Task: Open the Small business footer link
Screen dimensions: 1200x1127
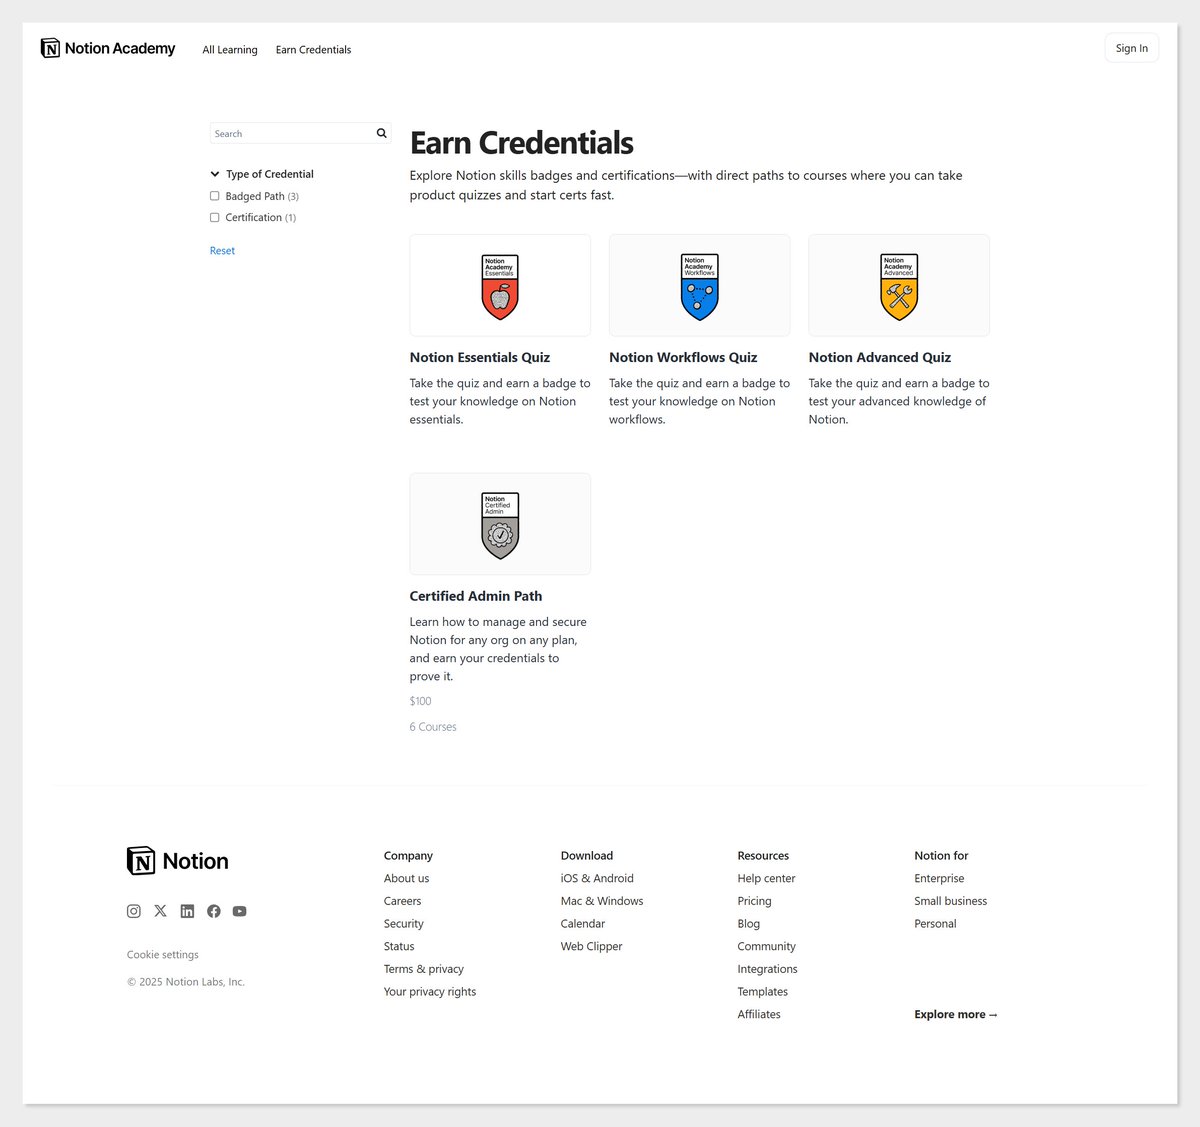Action: 950,901
